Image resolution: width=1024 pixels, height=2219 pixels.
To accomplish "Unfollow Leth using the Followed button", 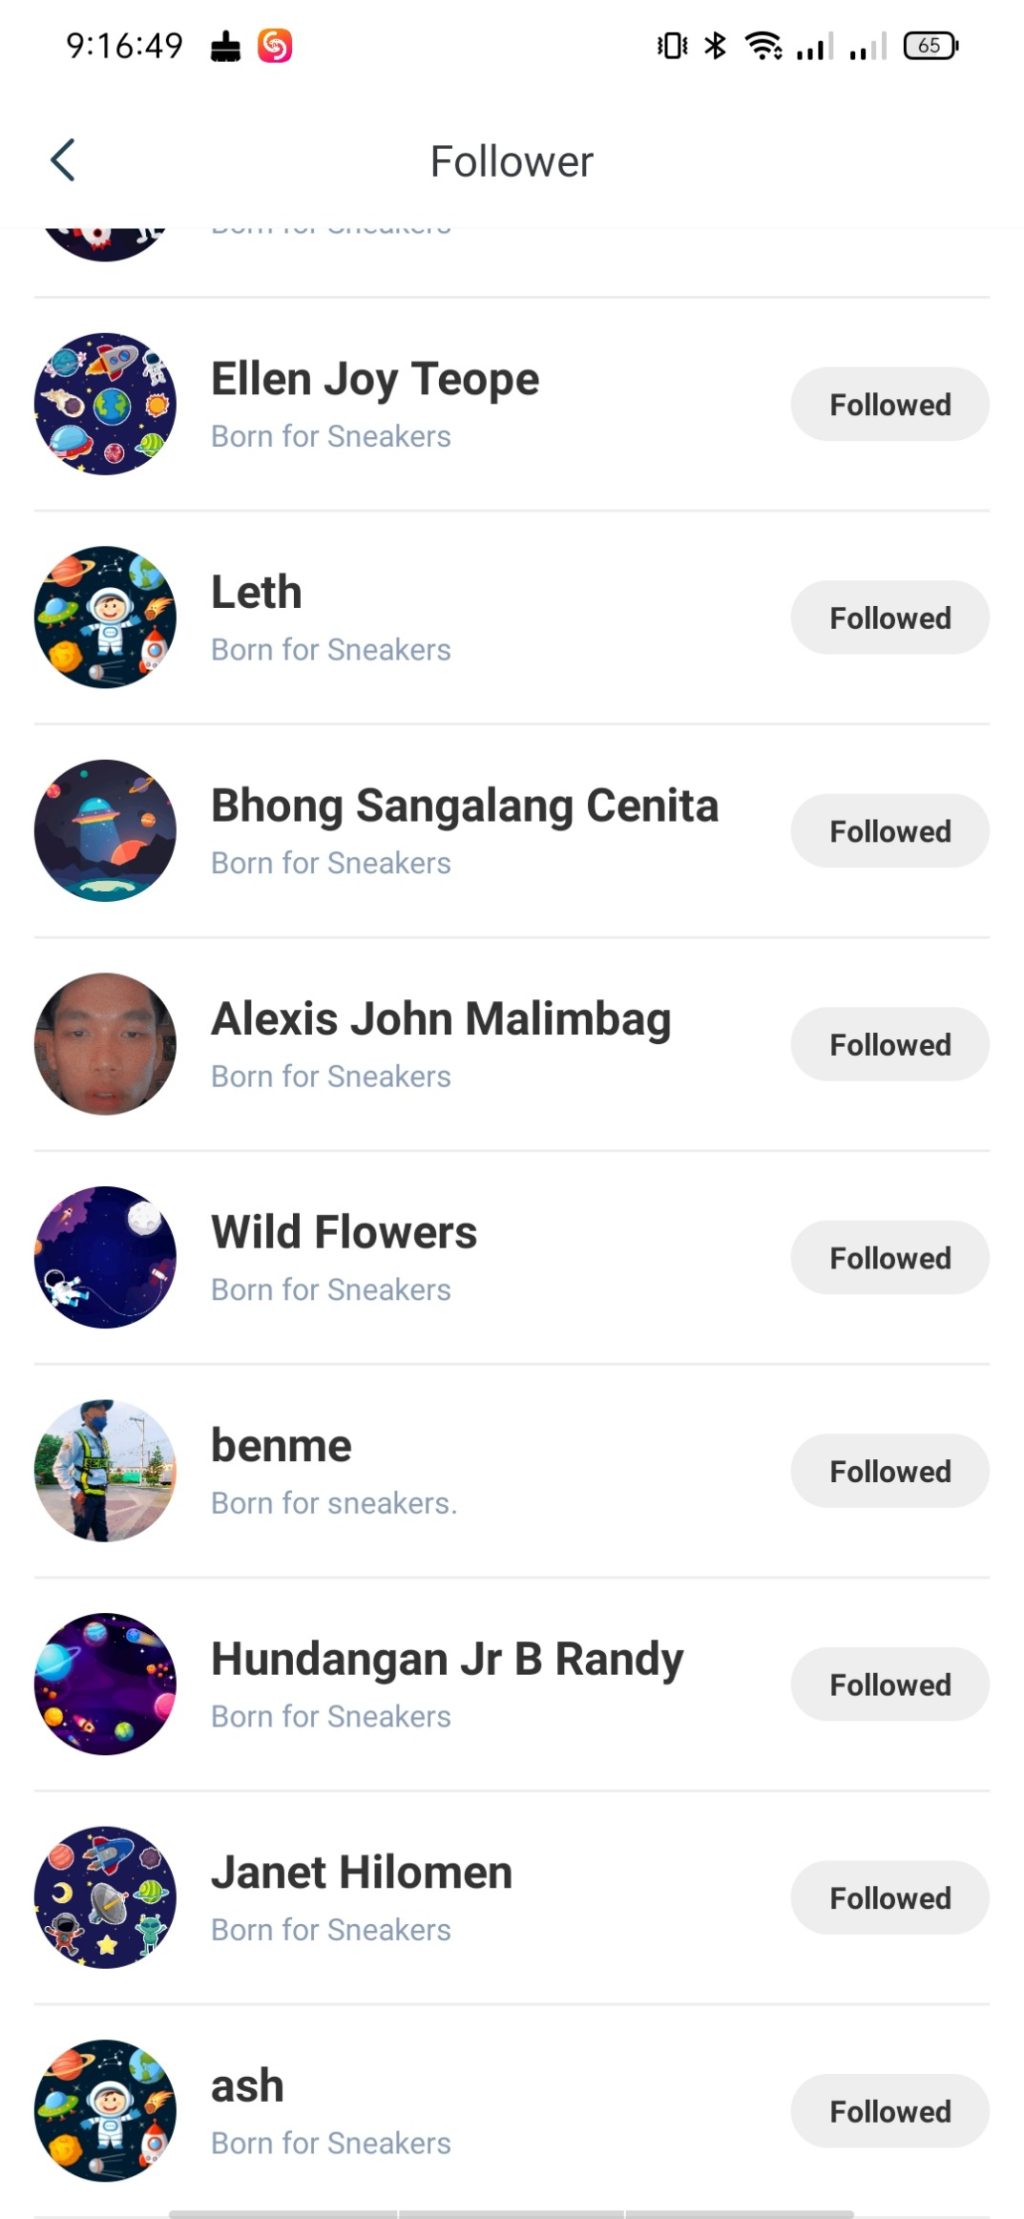I will pyautogui.click(x=889, y=618).
